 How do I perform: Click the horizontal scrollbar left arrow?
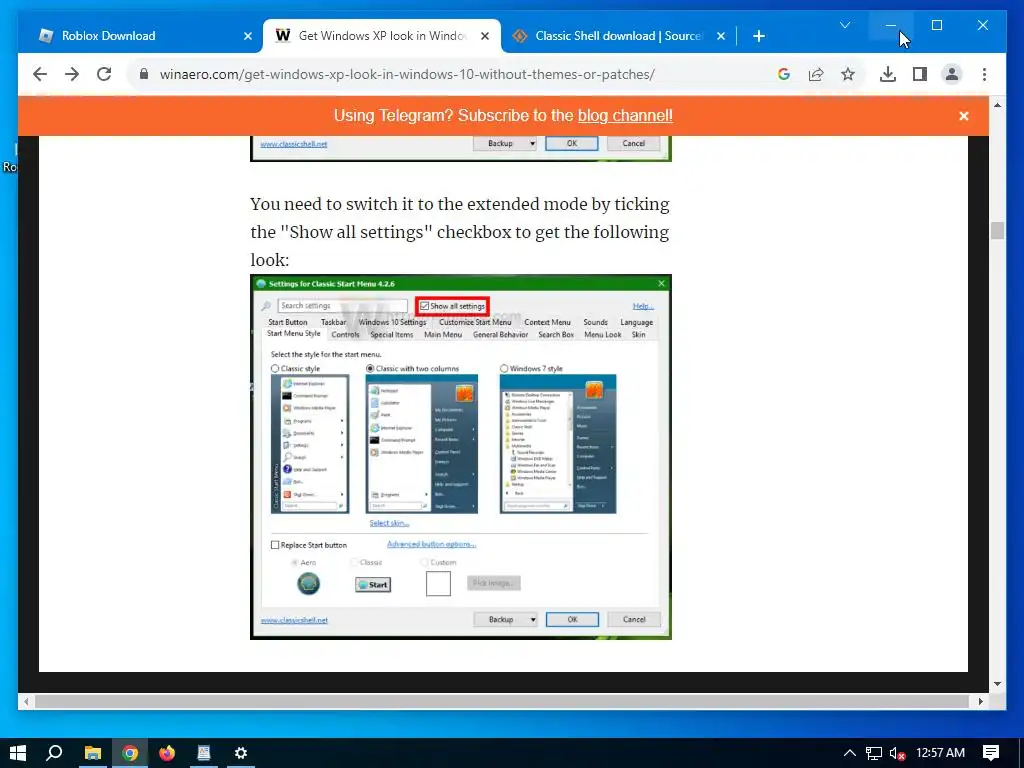(x=26, y=701)
